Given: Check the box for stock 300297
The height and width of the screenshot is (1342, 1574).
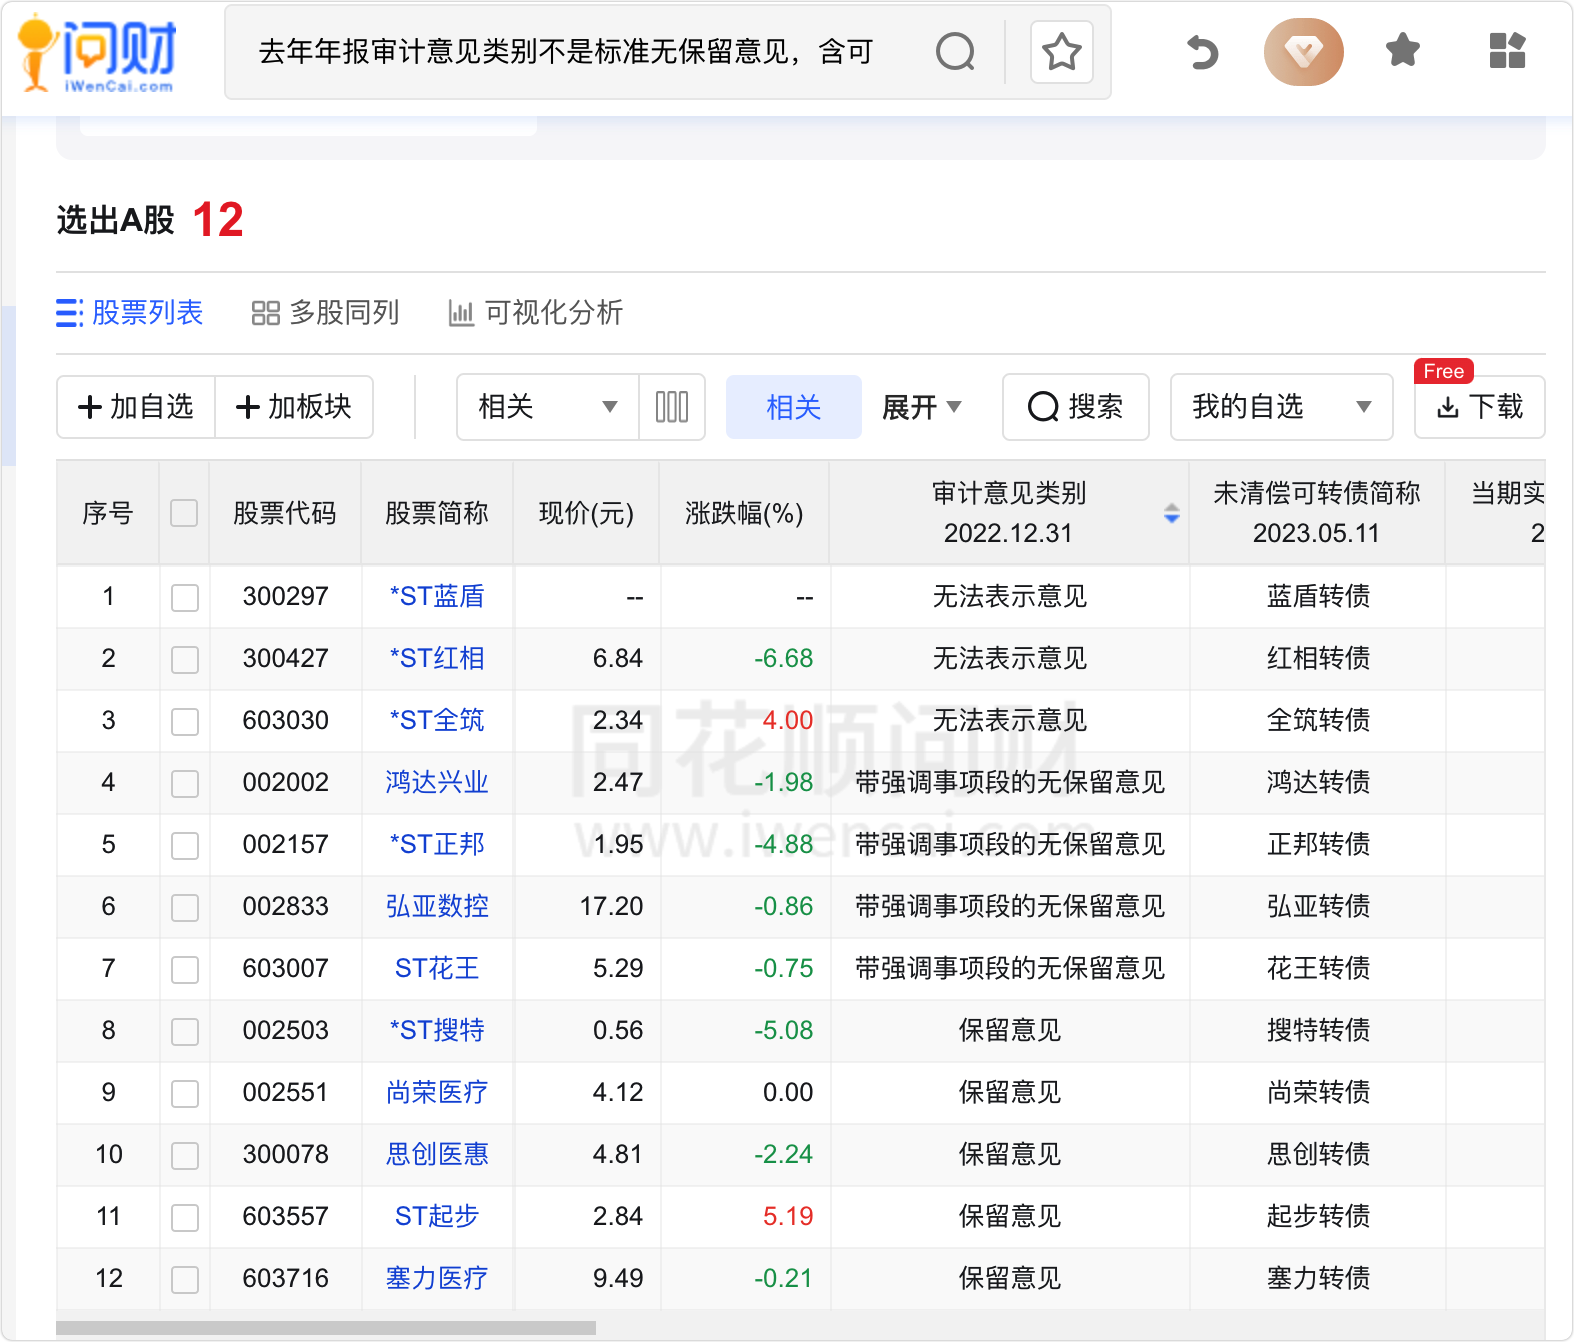Looking at the screenshot, I should 185,598.
